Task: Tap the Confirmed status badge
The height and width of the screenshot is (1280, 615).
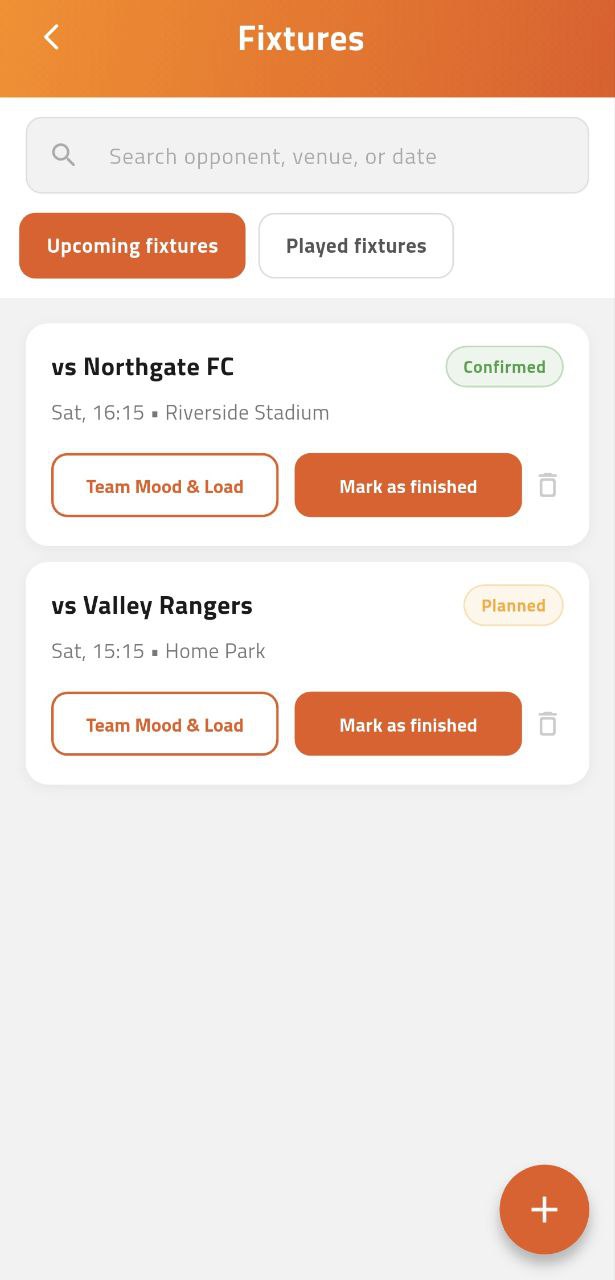Action: (x=504, y=366)
